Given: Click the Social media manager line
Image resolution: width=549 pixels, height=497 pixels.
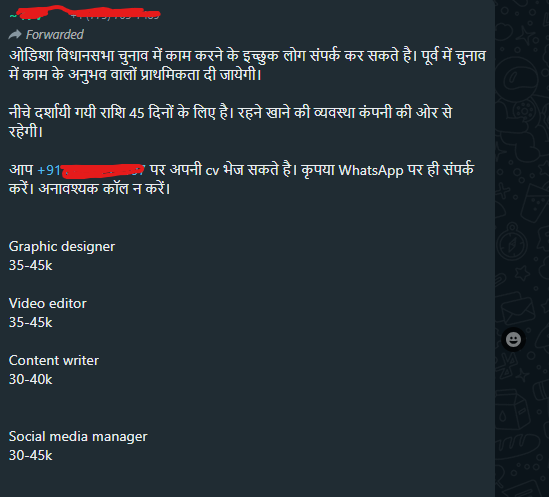Looking at the screenshot, I should (78, 436).
